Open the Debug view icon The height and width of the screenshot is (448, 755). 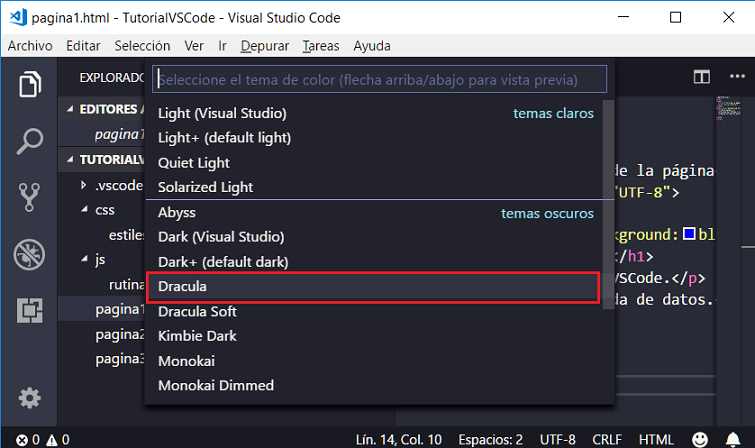tap(30, 254)
